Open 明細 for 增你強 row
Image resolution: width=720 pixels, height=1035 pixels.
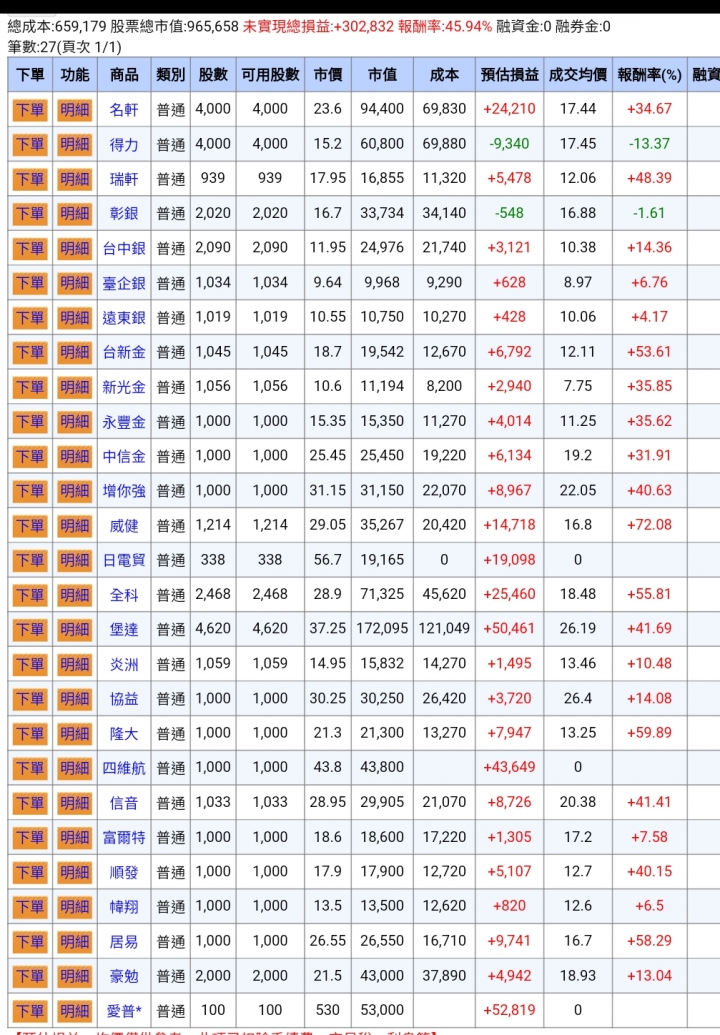click(75, 490)
